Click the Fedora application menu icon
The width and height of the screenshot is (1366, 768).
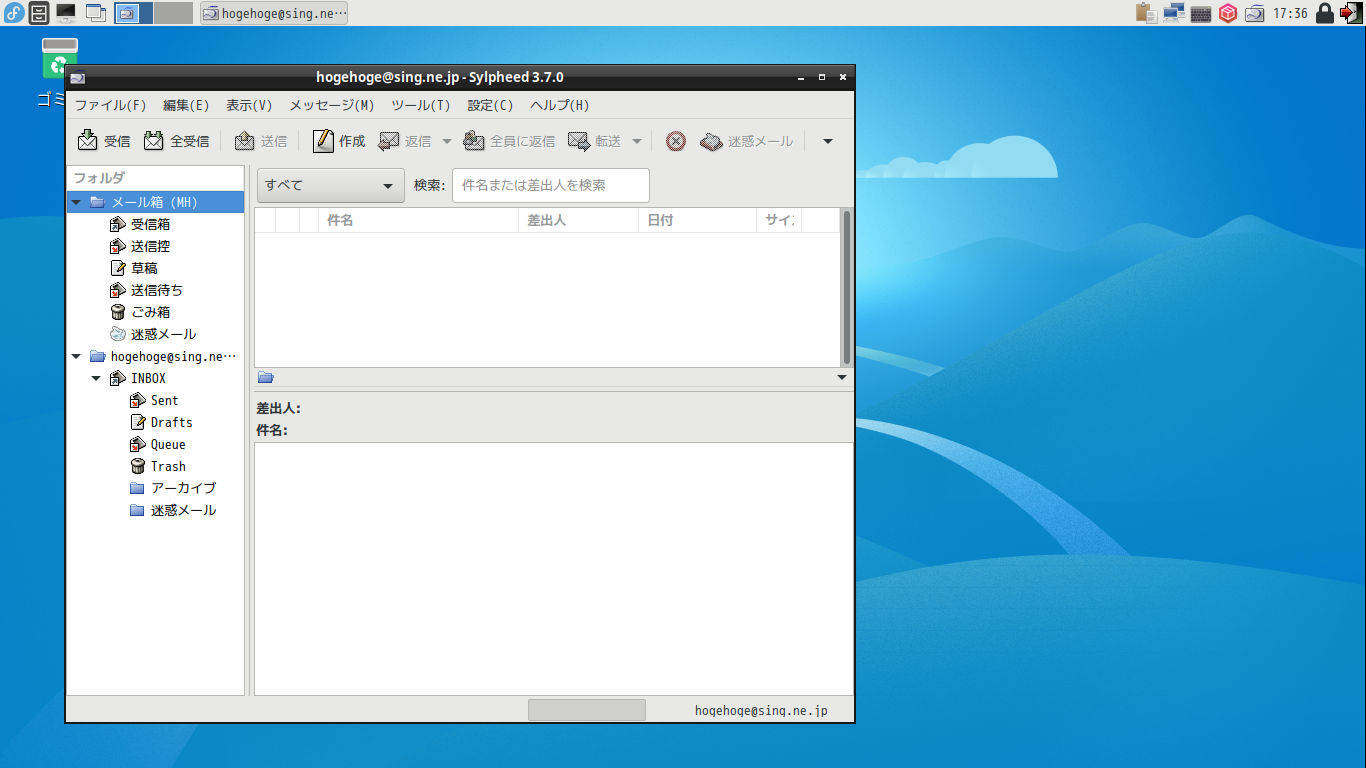point(14,13)
